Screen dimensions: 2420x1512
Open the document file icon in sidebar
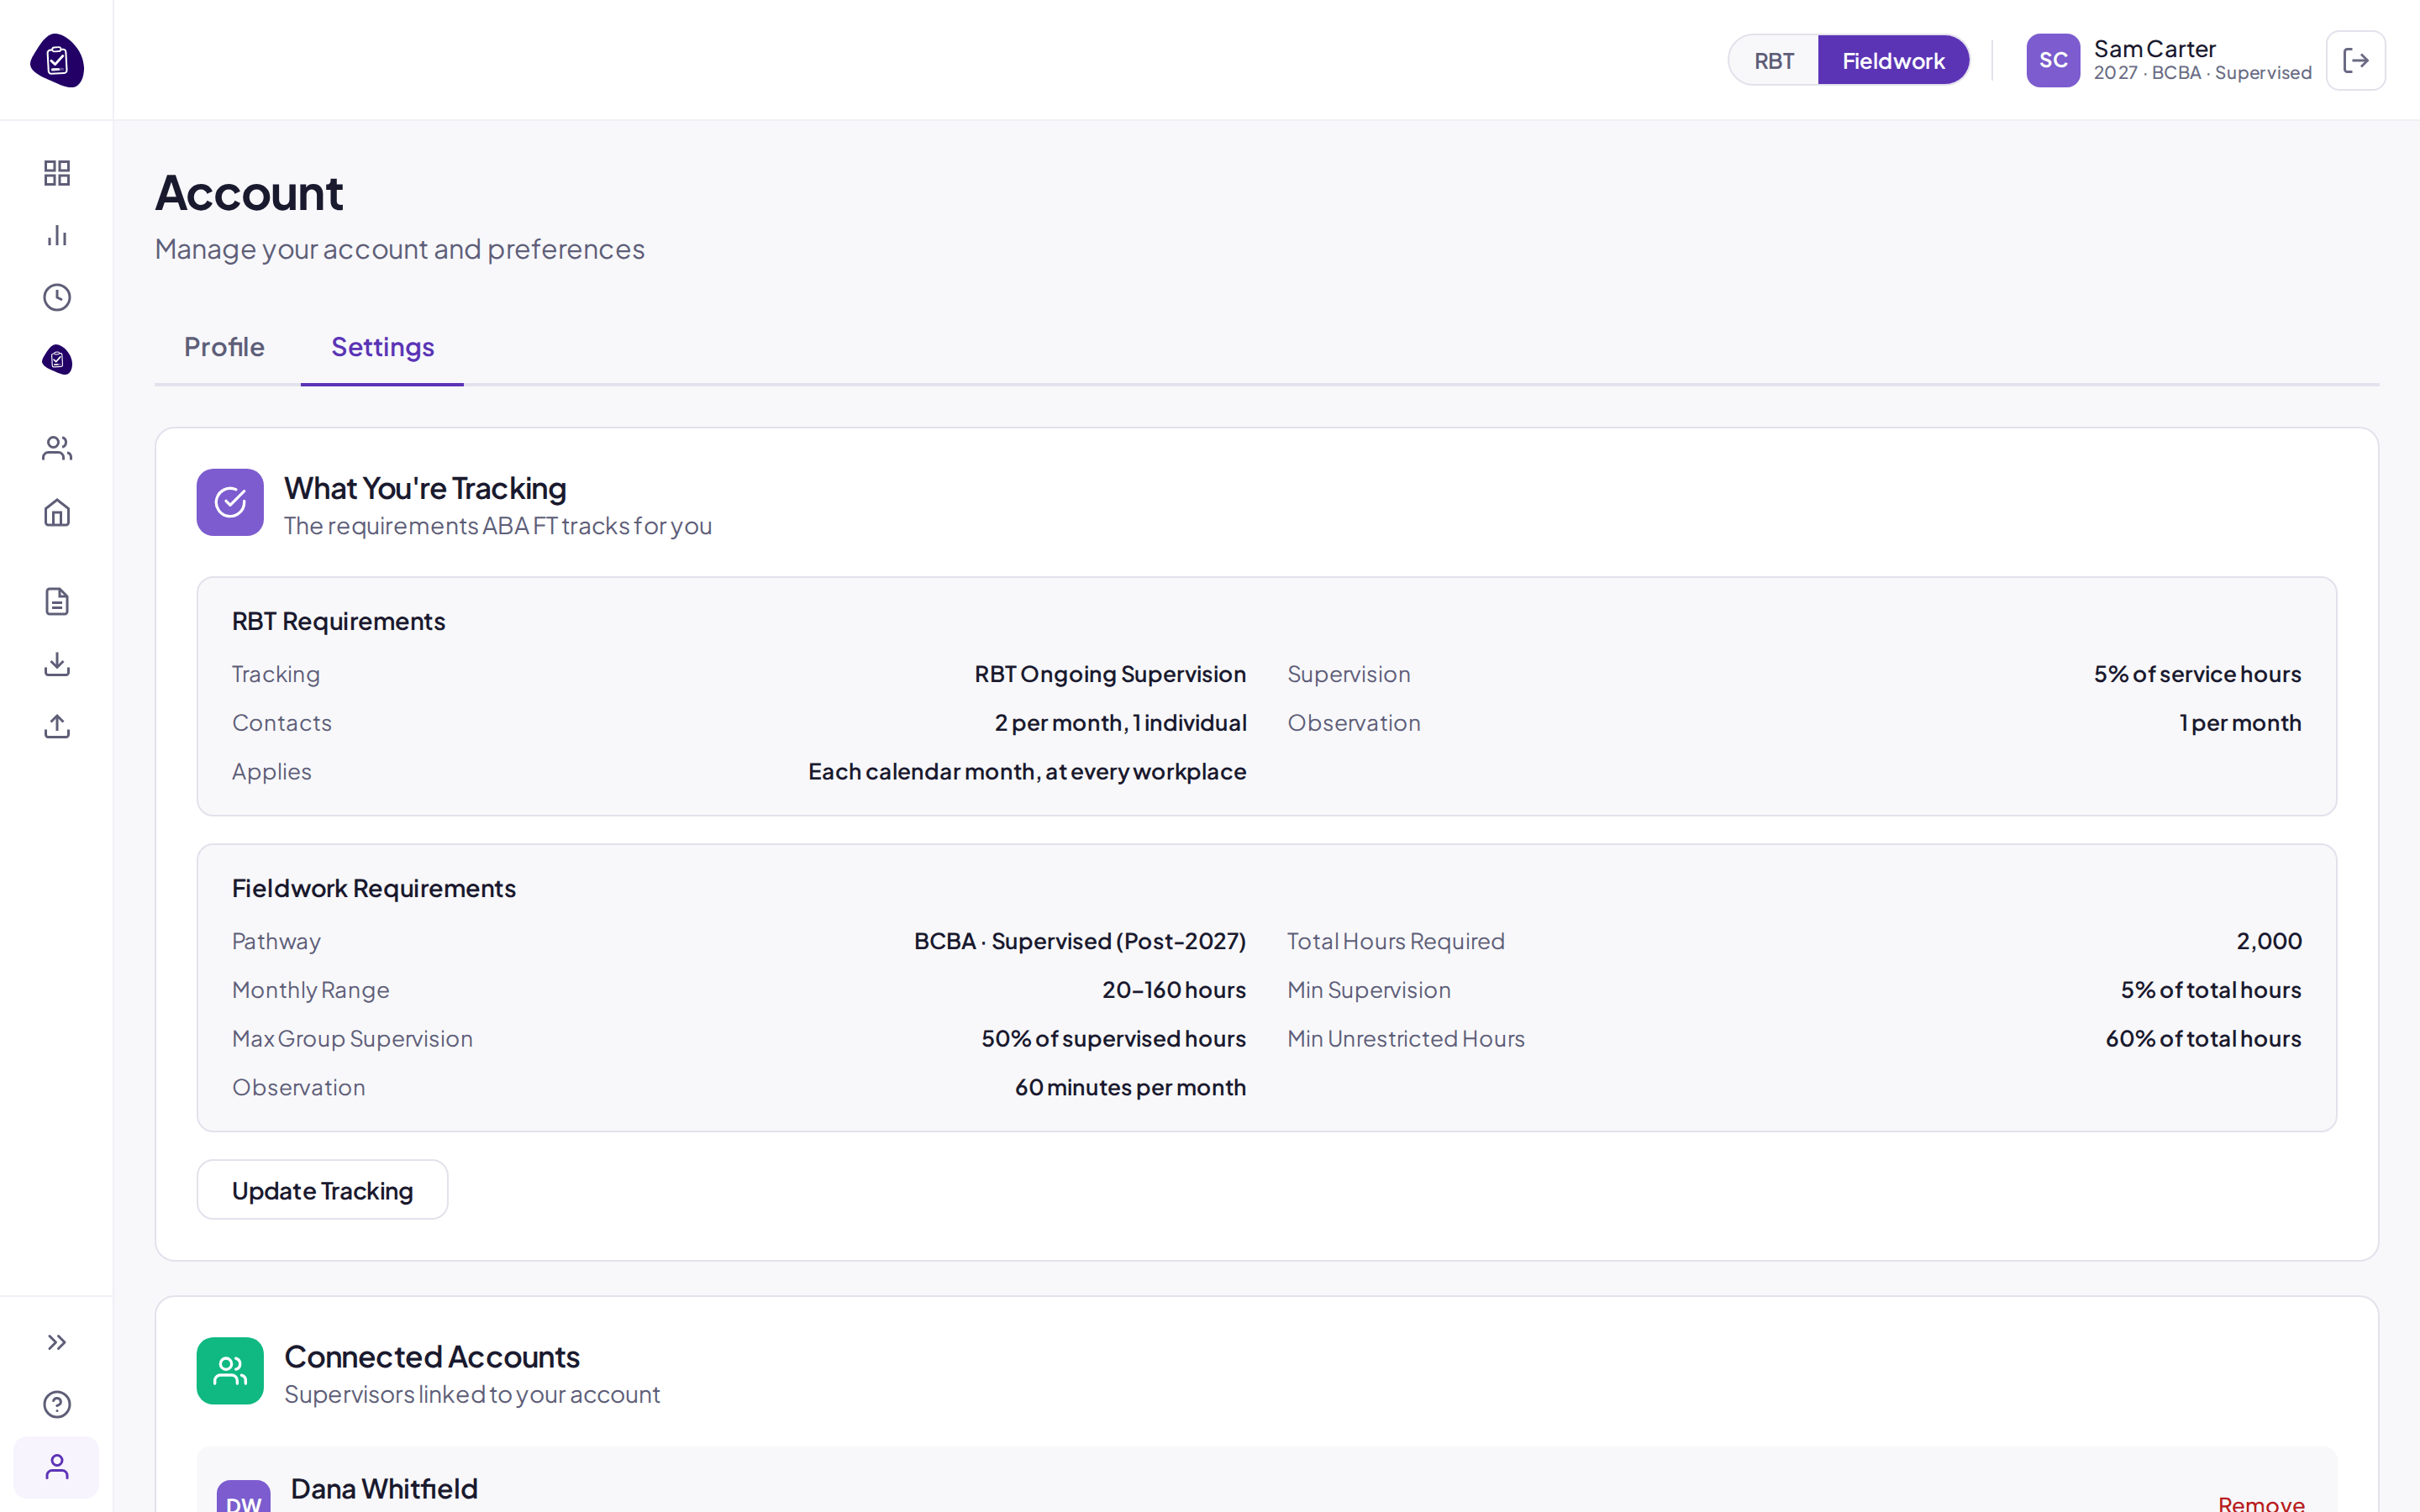pyautogui.click(x=57, y=601)
